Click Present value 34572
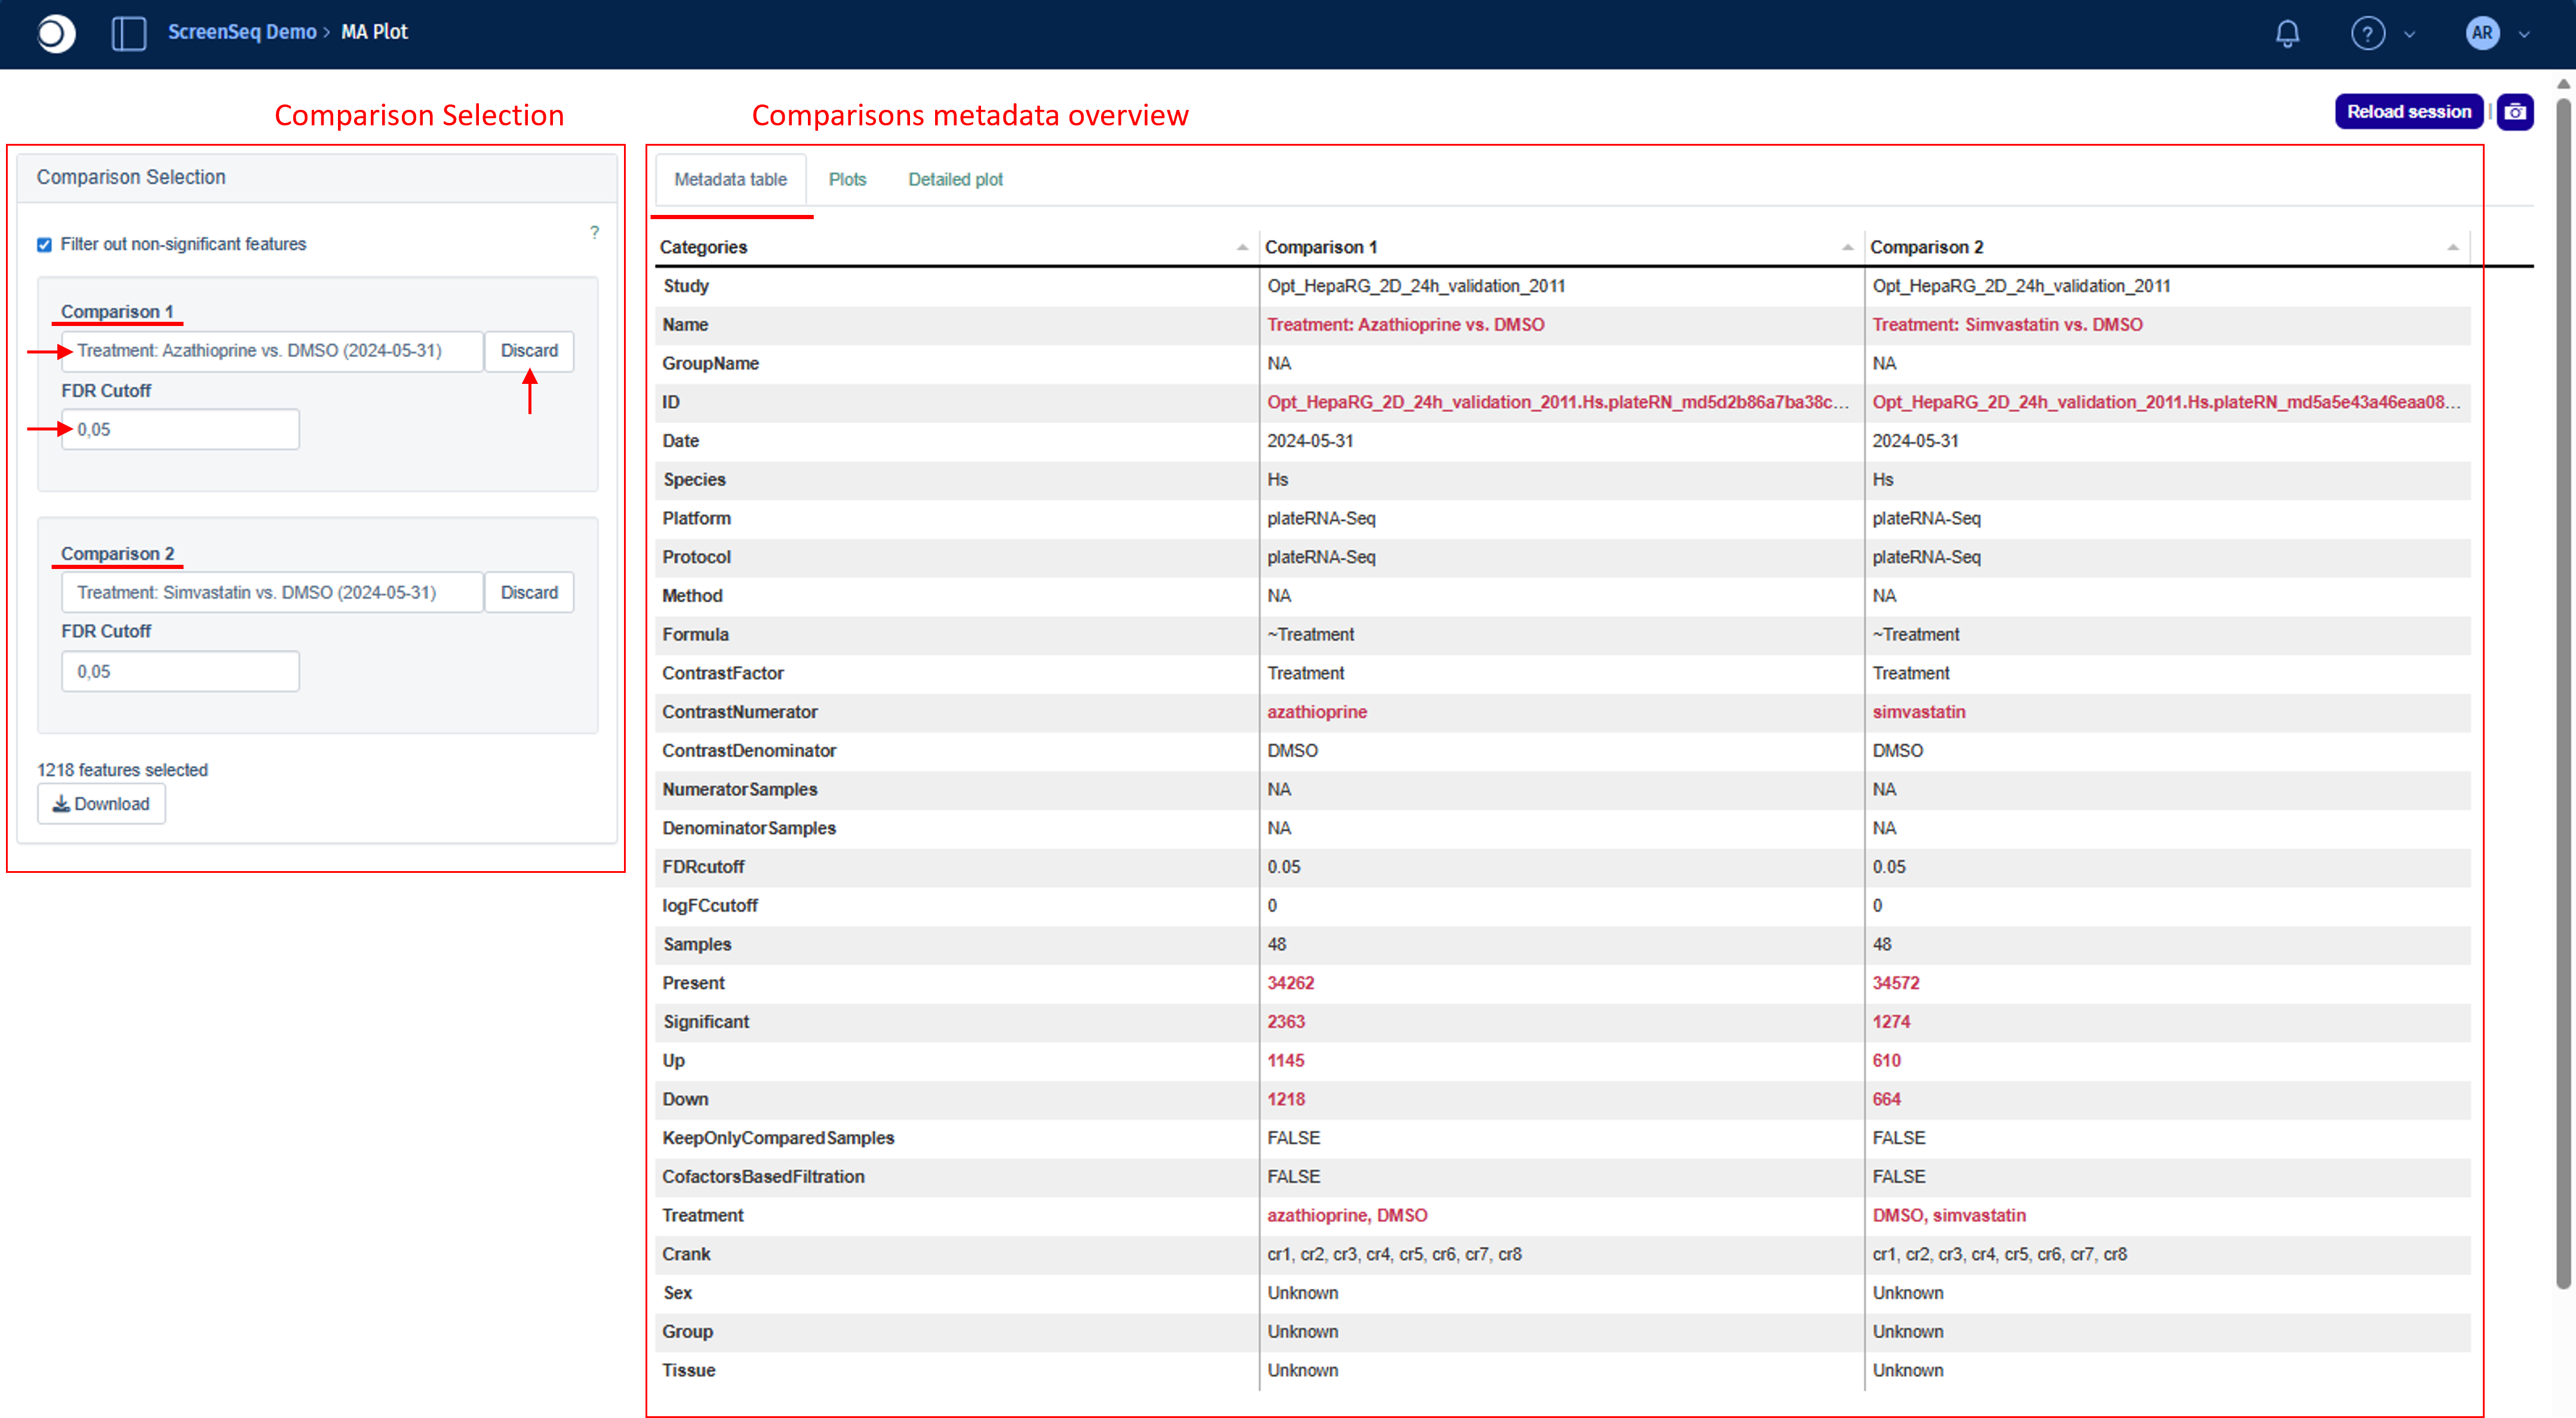2576x1418 pixels. point(1895,983)
